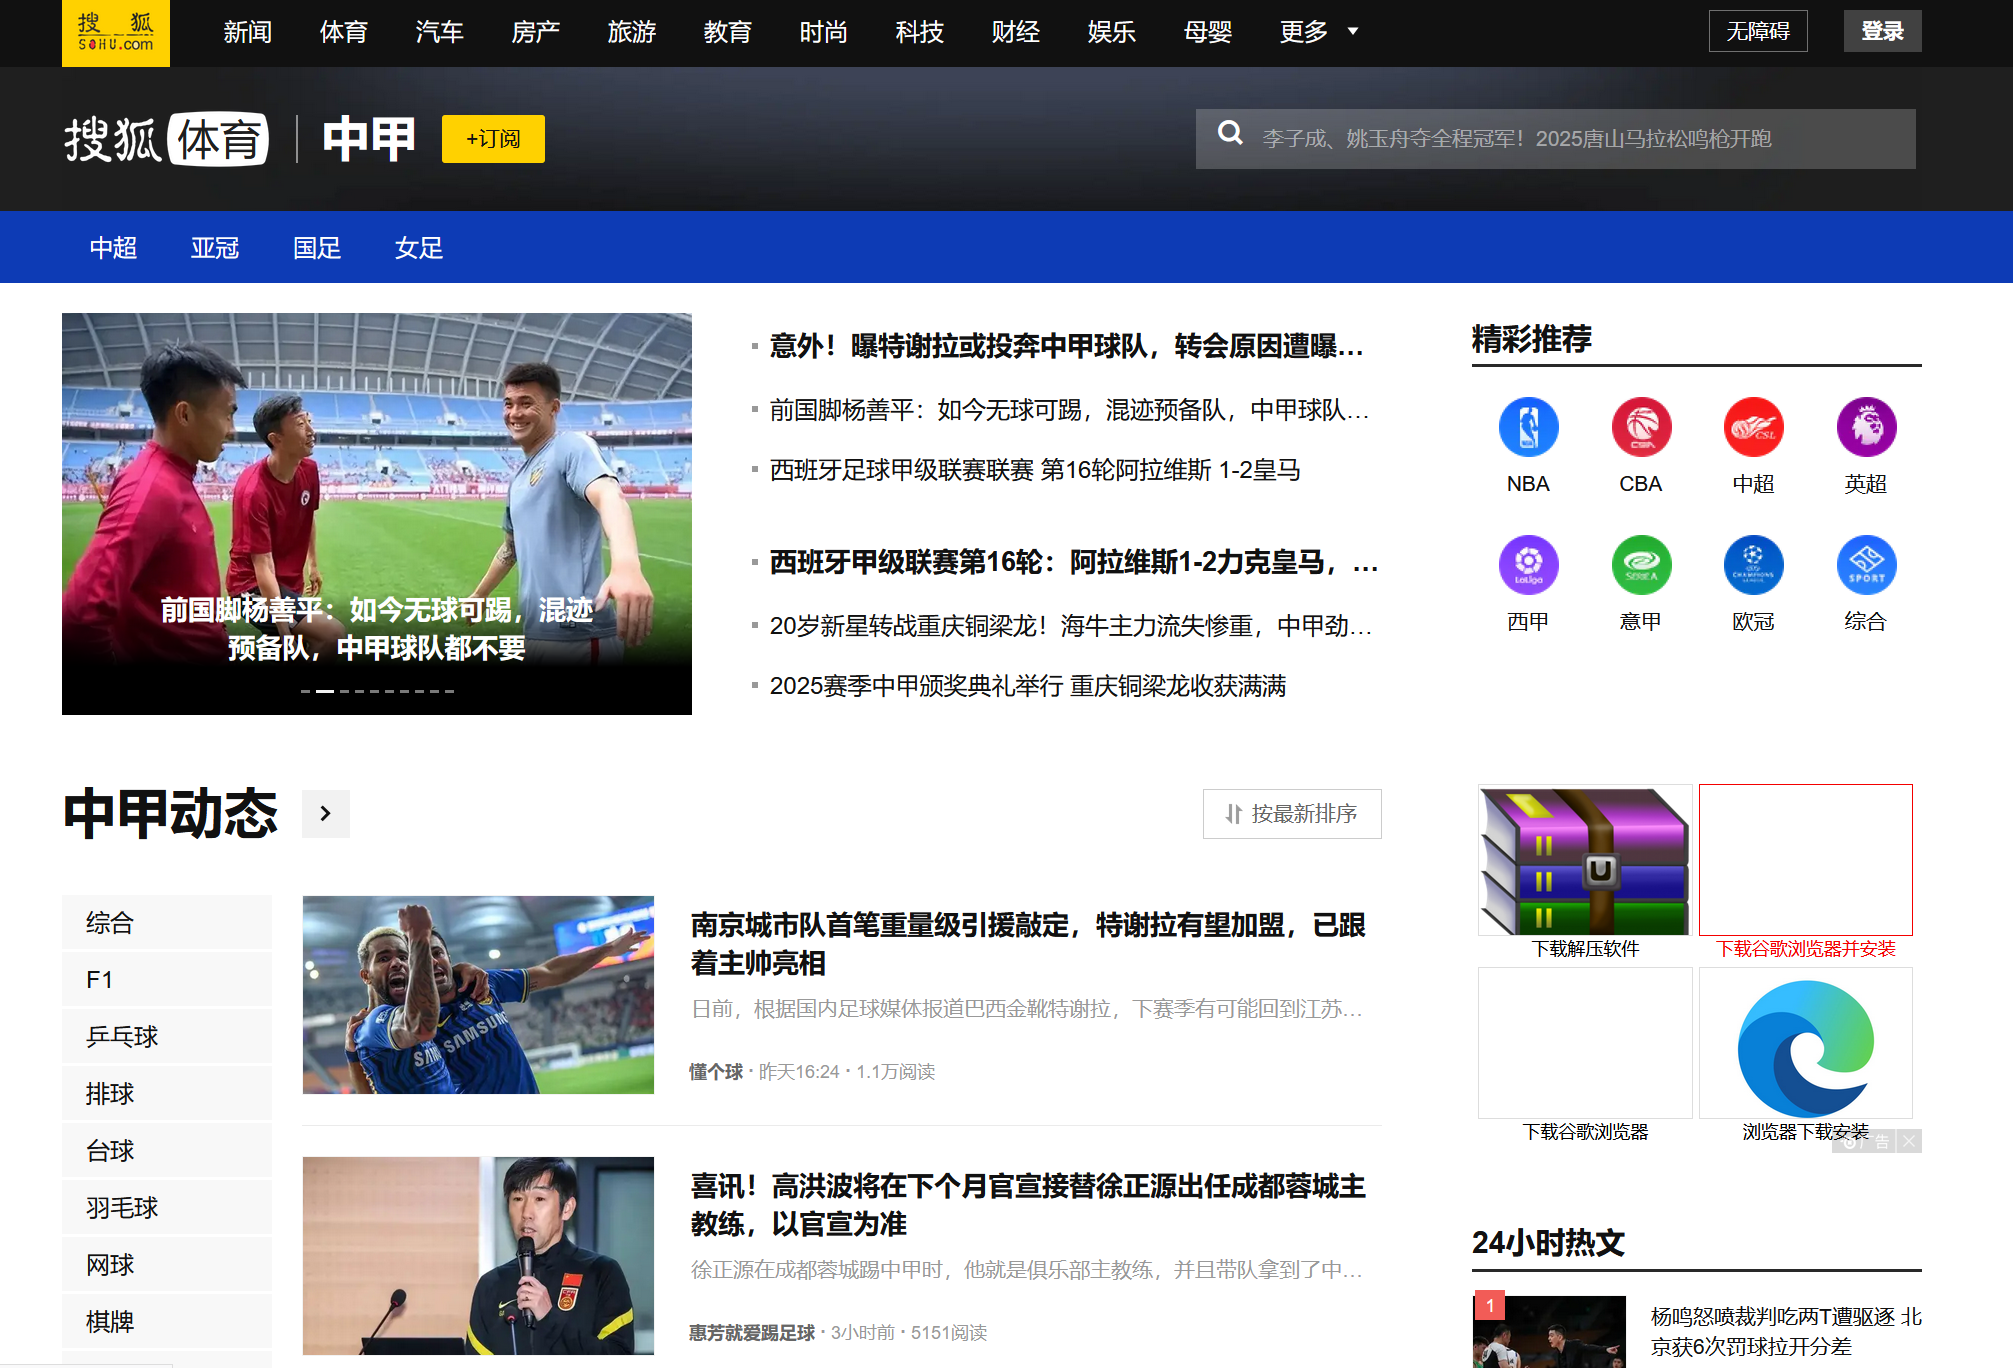Close the advertisement with the X button

point(1909,1141)
